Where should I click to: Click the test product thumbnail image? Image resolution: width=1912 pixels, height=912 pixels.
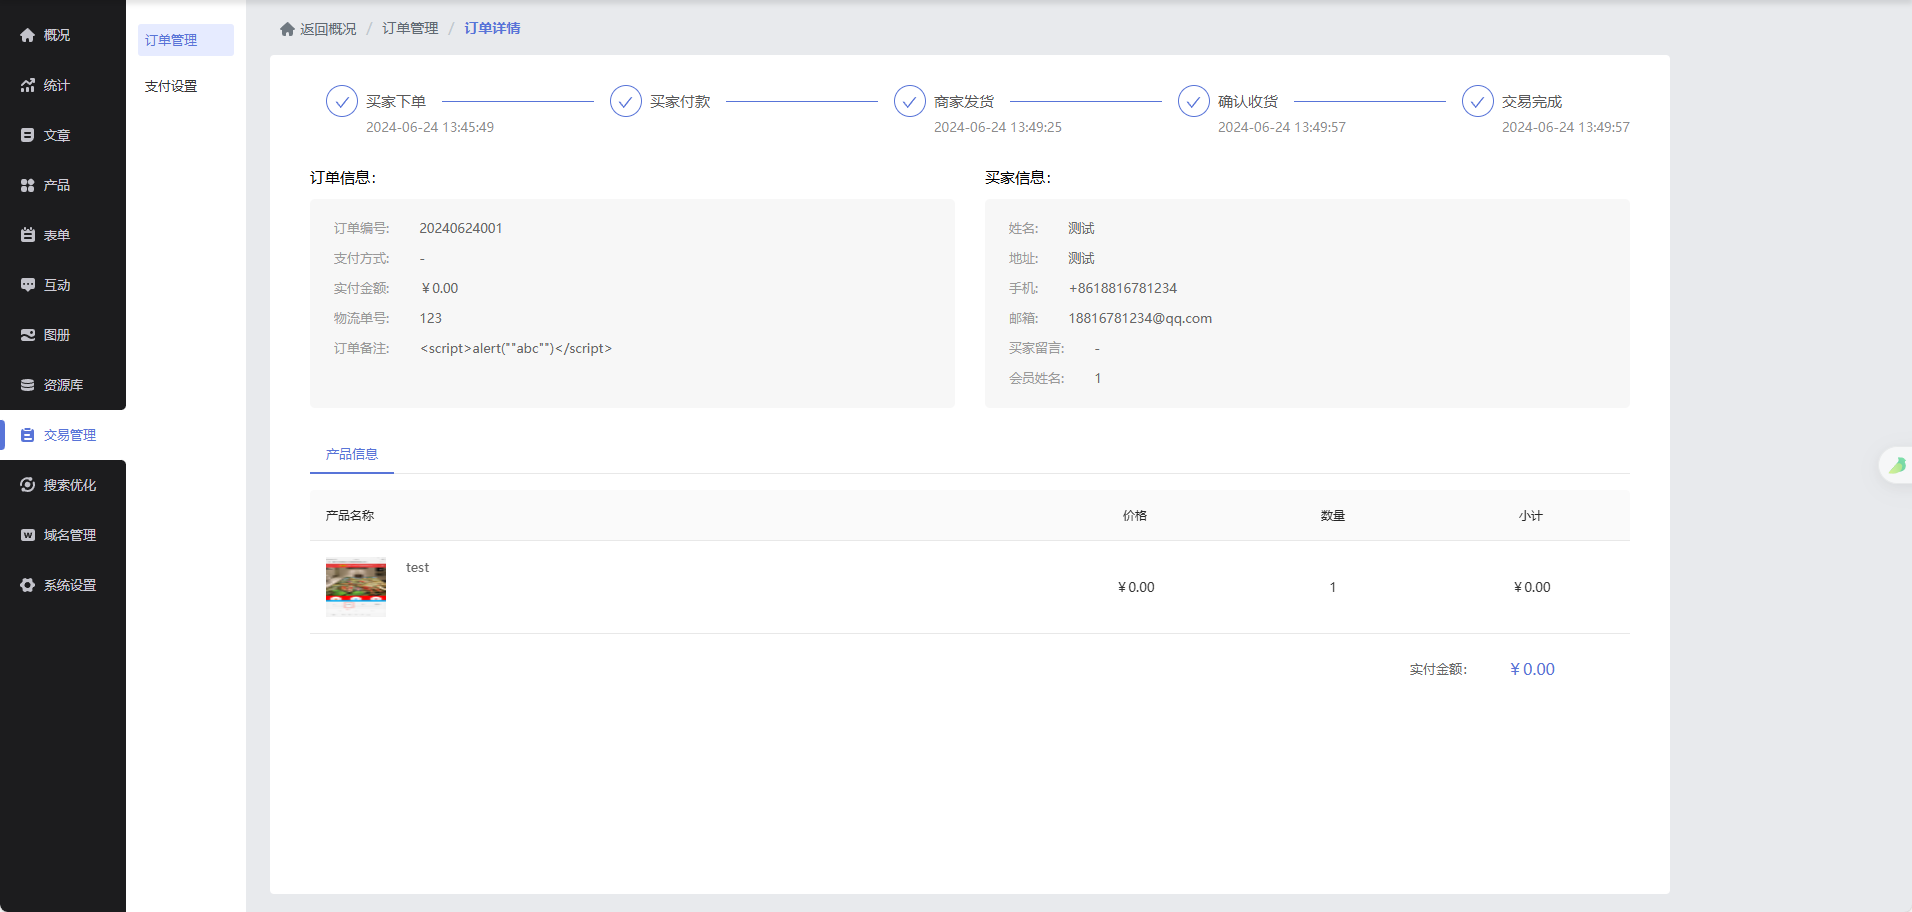click(356, 587)
